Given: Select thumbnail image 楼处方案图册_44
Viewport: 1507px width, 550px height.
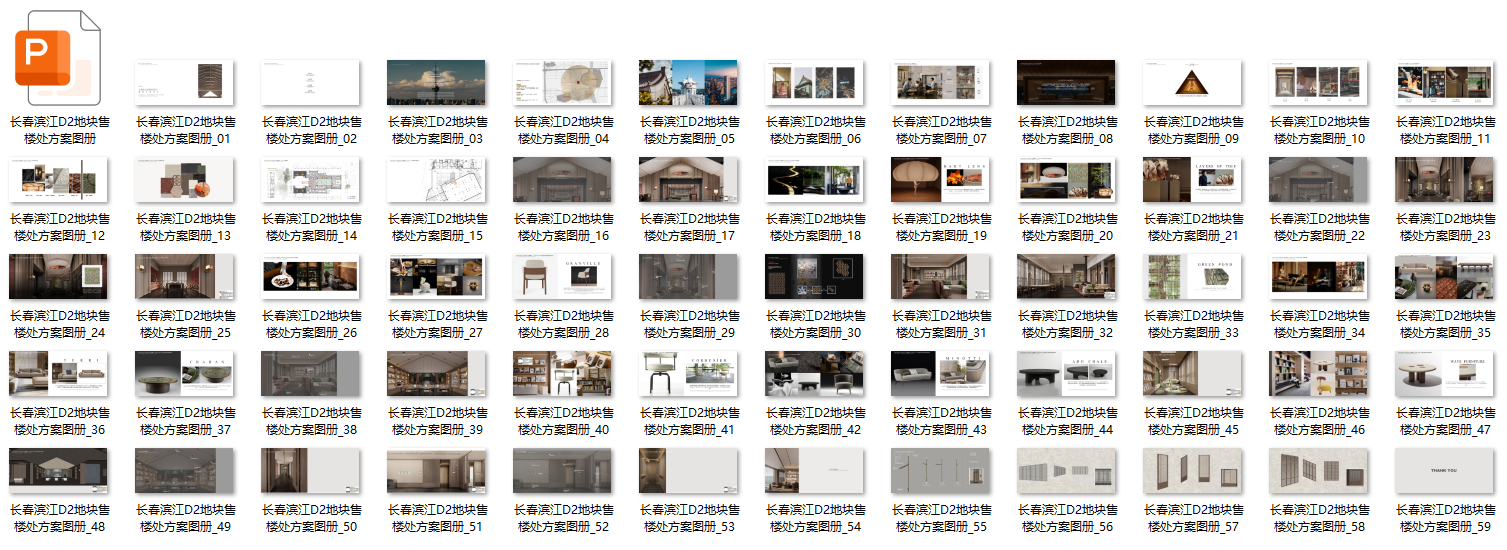Looking at the screenshot, I should (x=1066, y=373).
